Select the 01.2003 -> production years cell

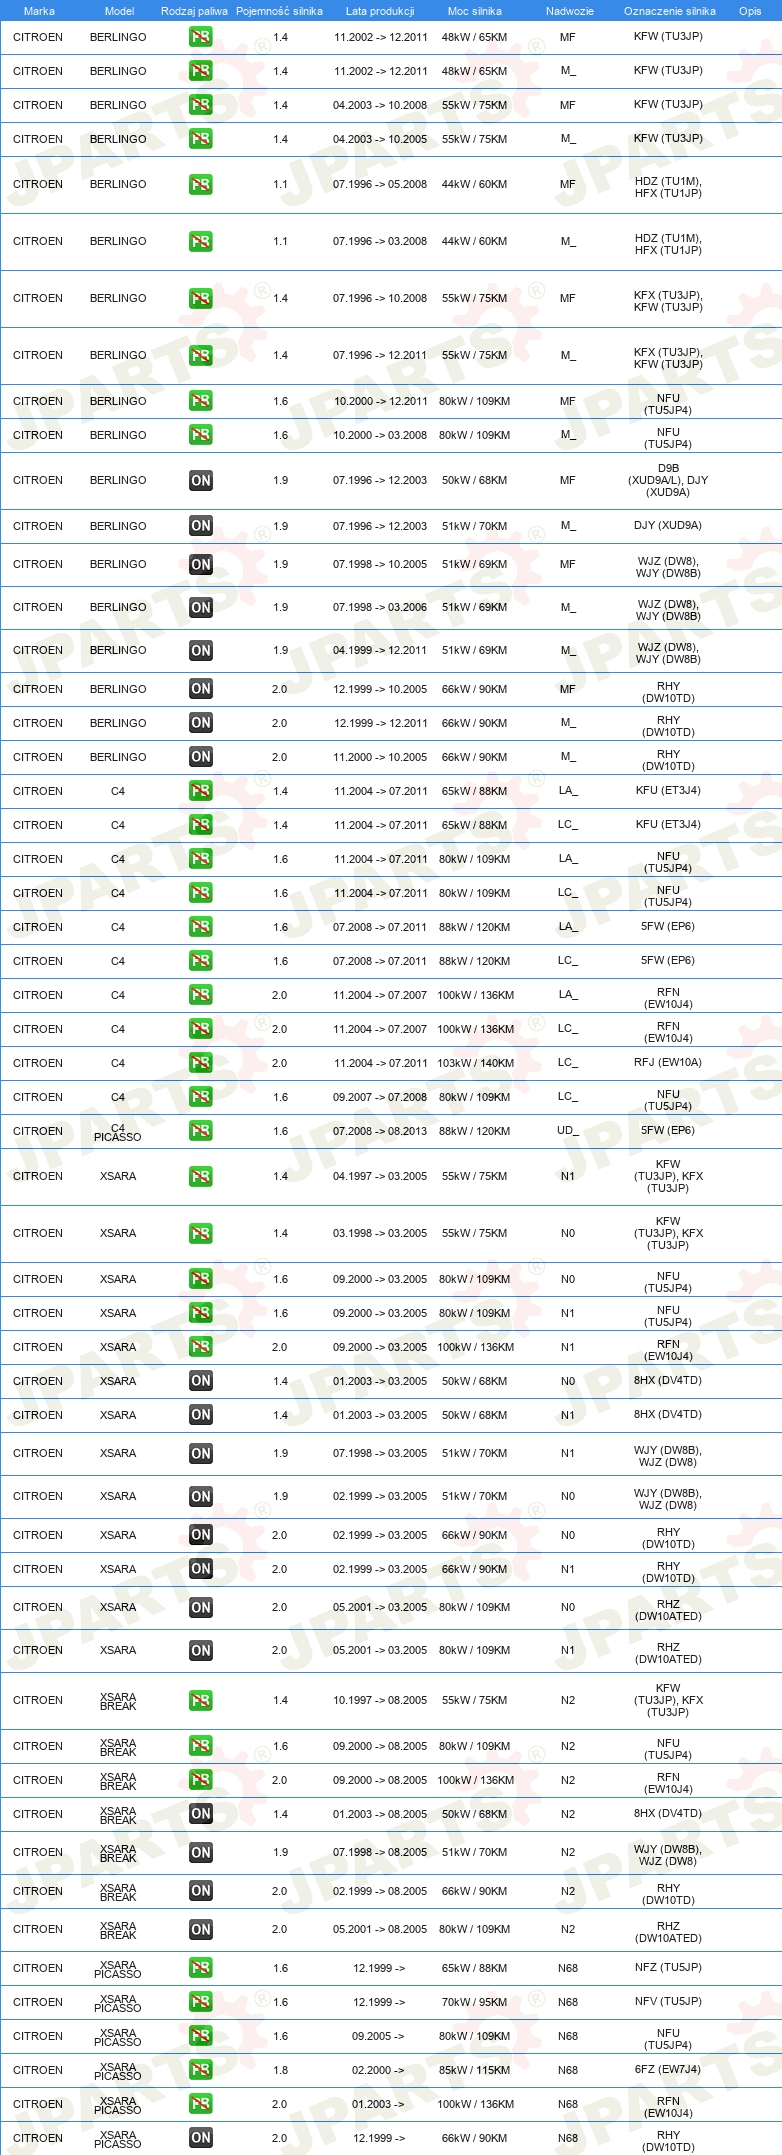coord(379,2104)
